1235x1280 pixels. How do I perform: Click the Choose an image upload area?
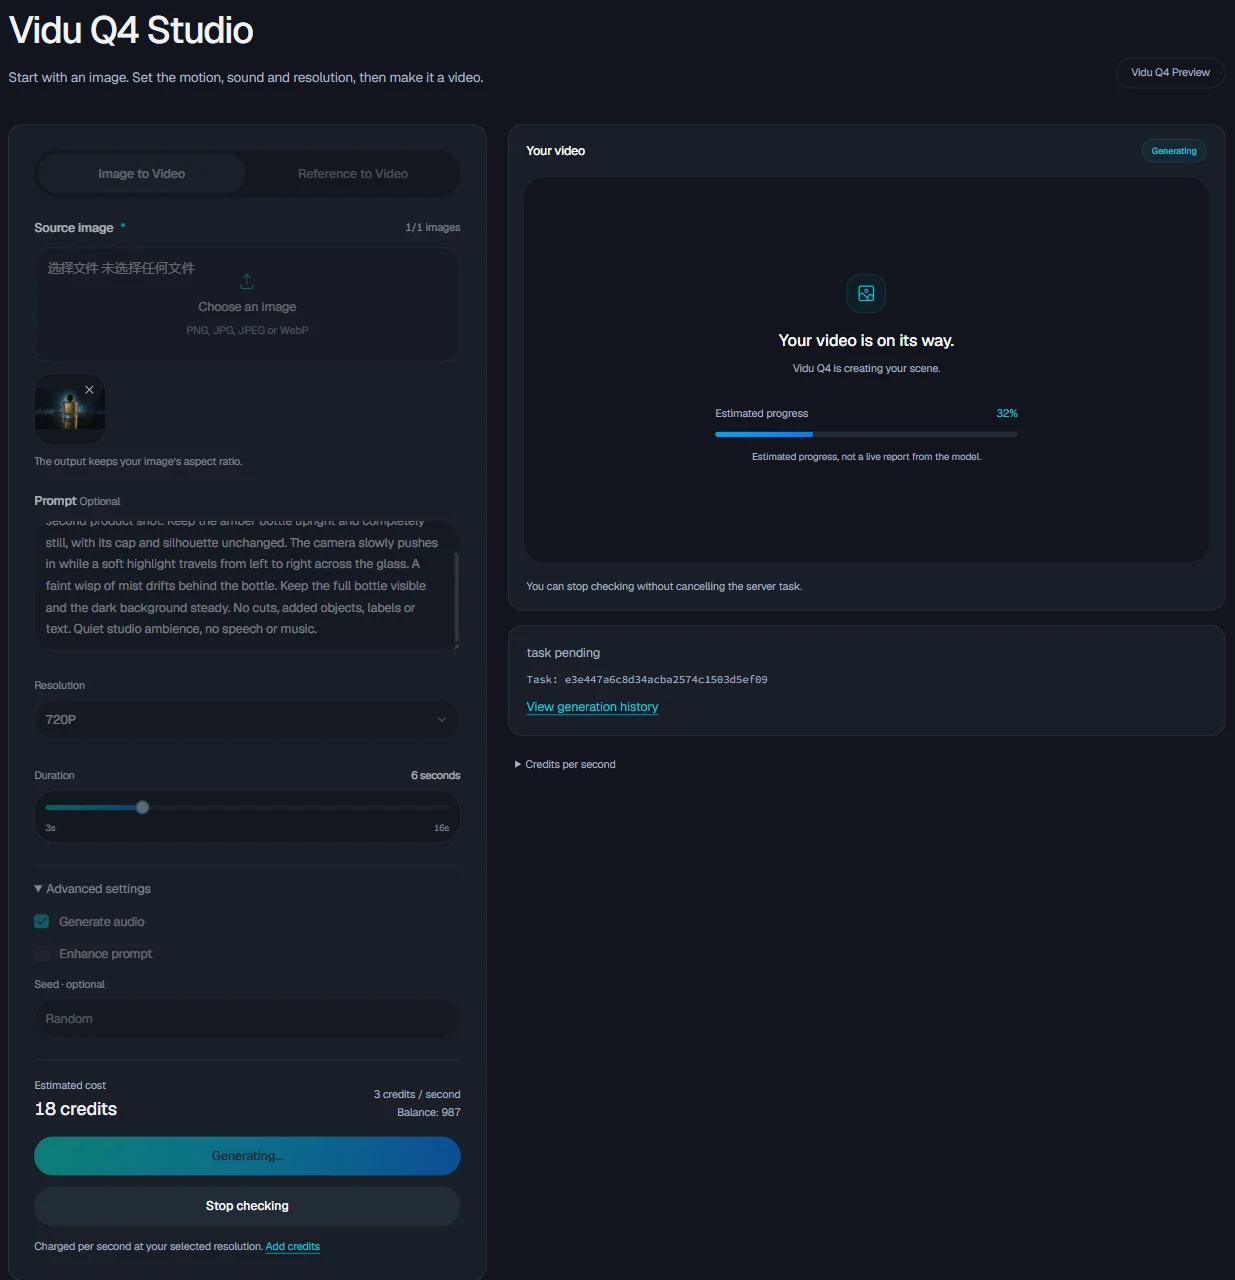pos(247,305)
